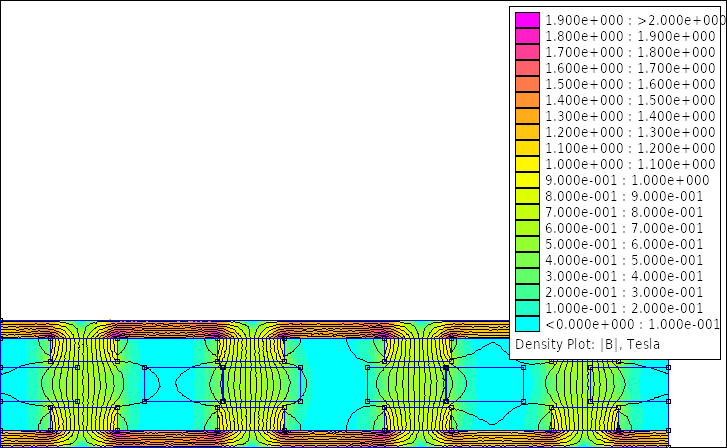Pick the 8.000e-001 : 9.000e-001 swatch
The width and height of the screenshot is (727, 448).
(x=527, y=196)
